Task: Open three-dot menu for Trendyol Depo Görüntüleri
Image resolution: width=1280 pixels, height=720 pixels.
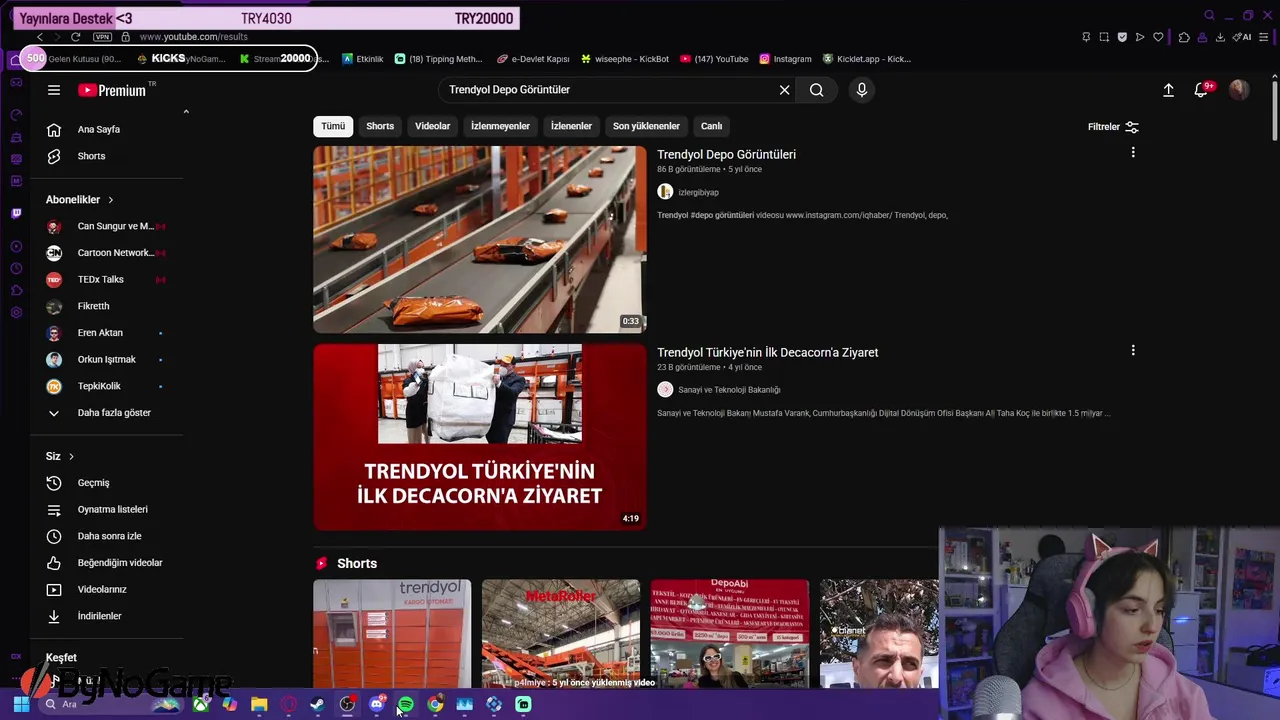Action: (x=1133, y=153)
